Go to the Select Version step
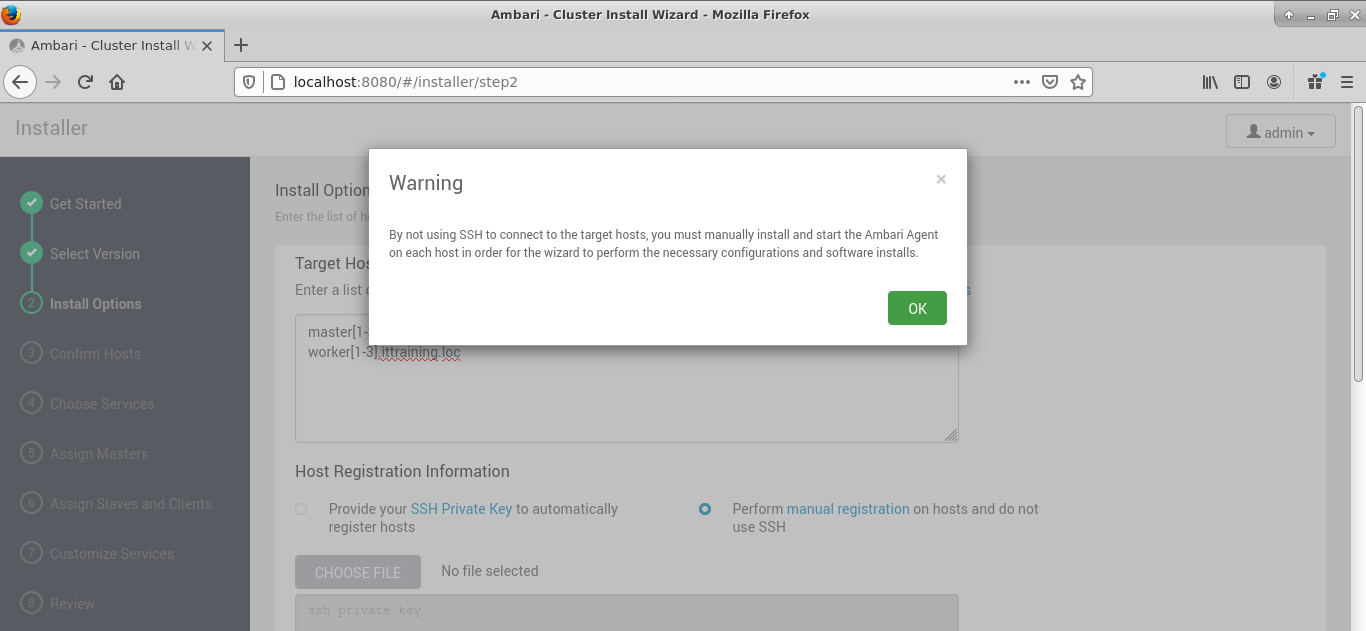 click(x=95, y=254)
